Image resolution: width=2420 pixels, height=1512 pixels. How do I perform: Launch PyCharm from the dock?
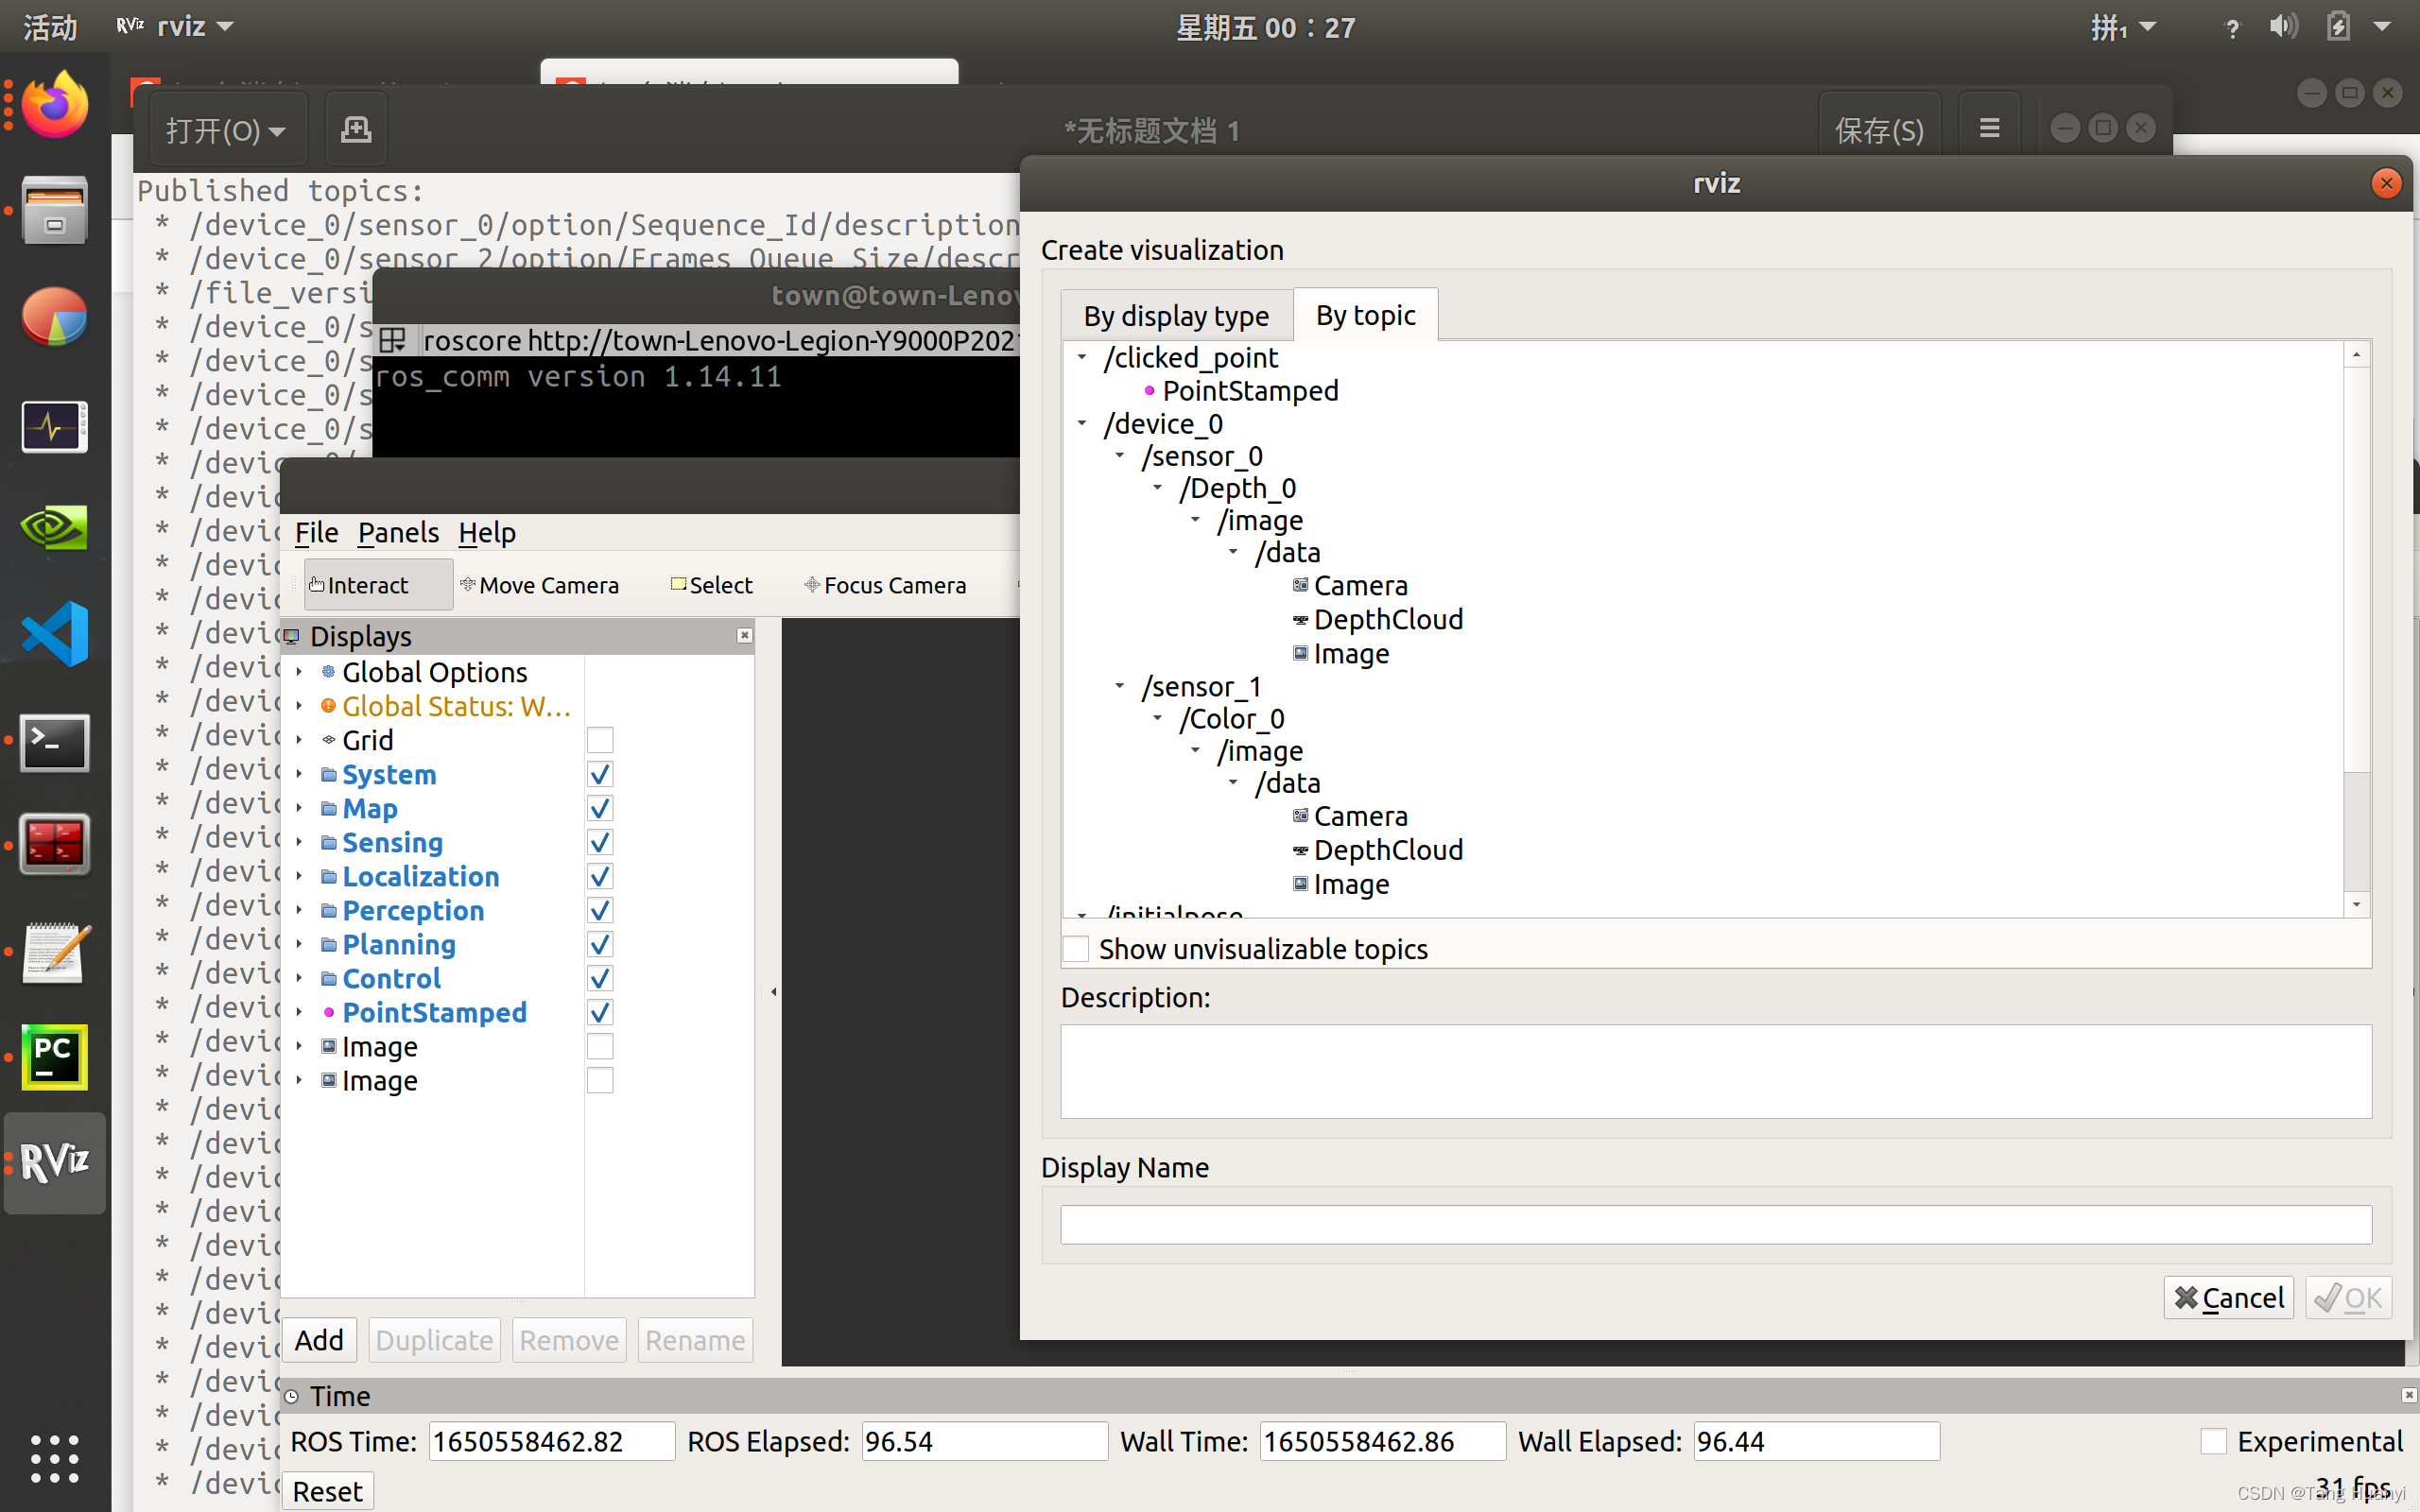pyautogui.click(x=54, y=1057)
